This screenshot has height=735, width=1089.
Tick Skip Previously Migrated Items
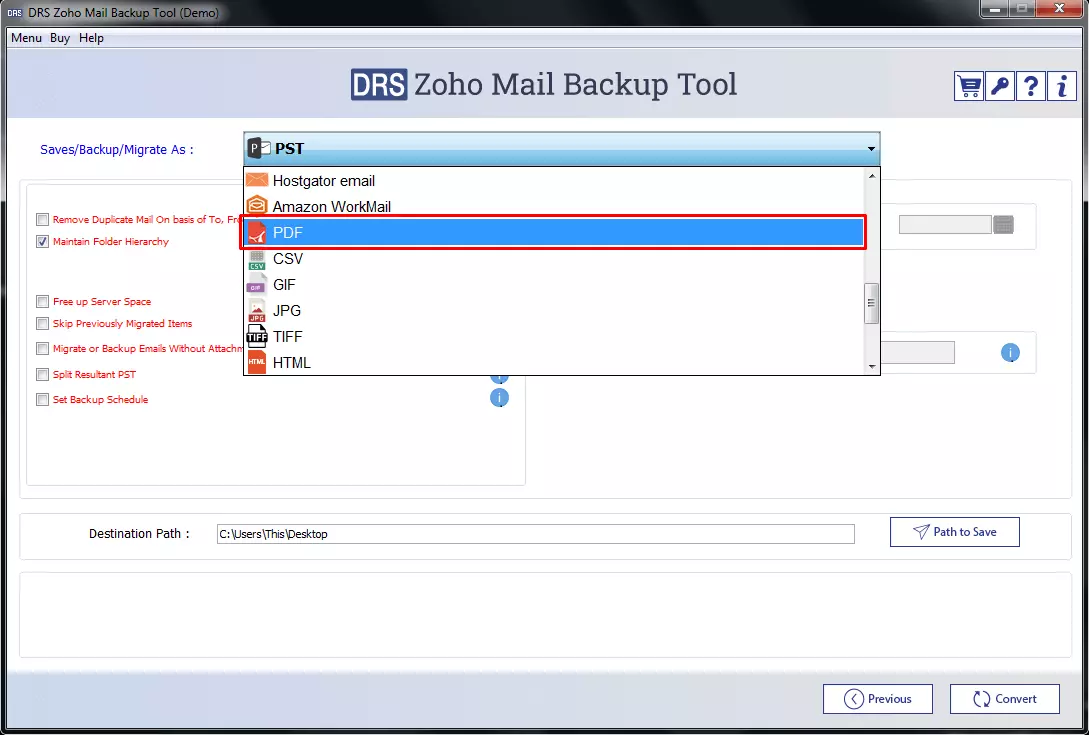pos(42,324)
